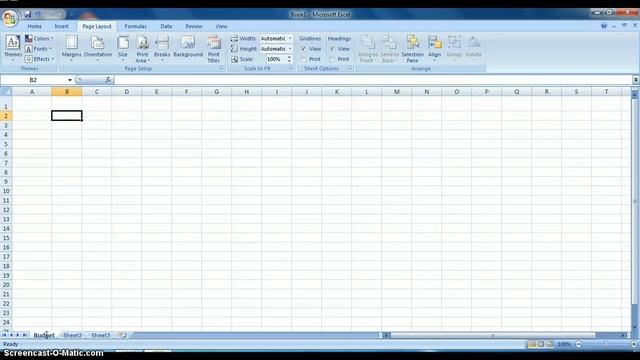Select the Budget sheet tab

pyautogui.click(x=44, y=335)
